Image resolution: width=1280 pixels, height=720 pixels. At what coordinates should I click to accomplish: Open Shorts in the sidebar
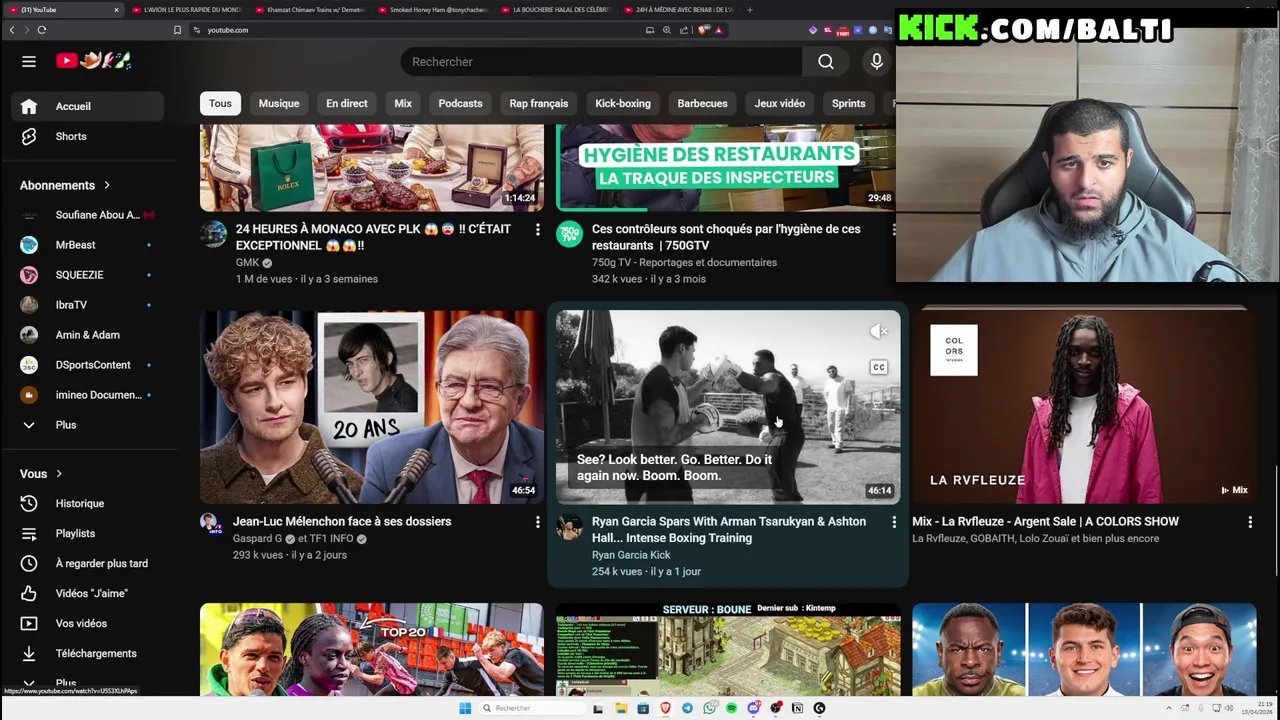pyautogui.click(x=88, y=136)
